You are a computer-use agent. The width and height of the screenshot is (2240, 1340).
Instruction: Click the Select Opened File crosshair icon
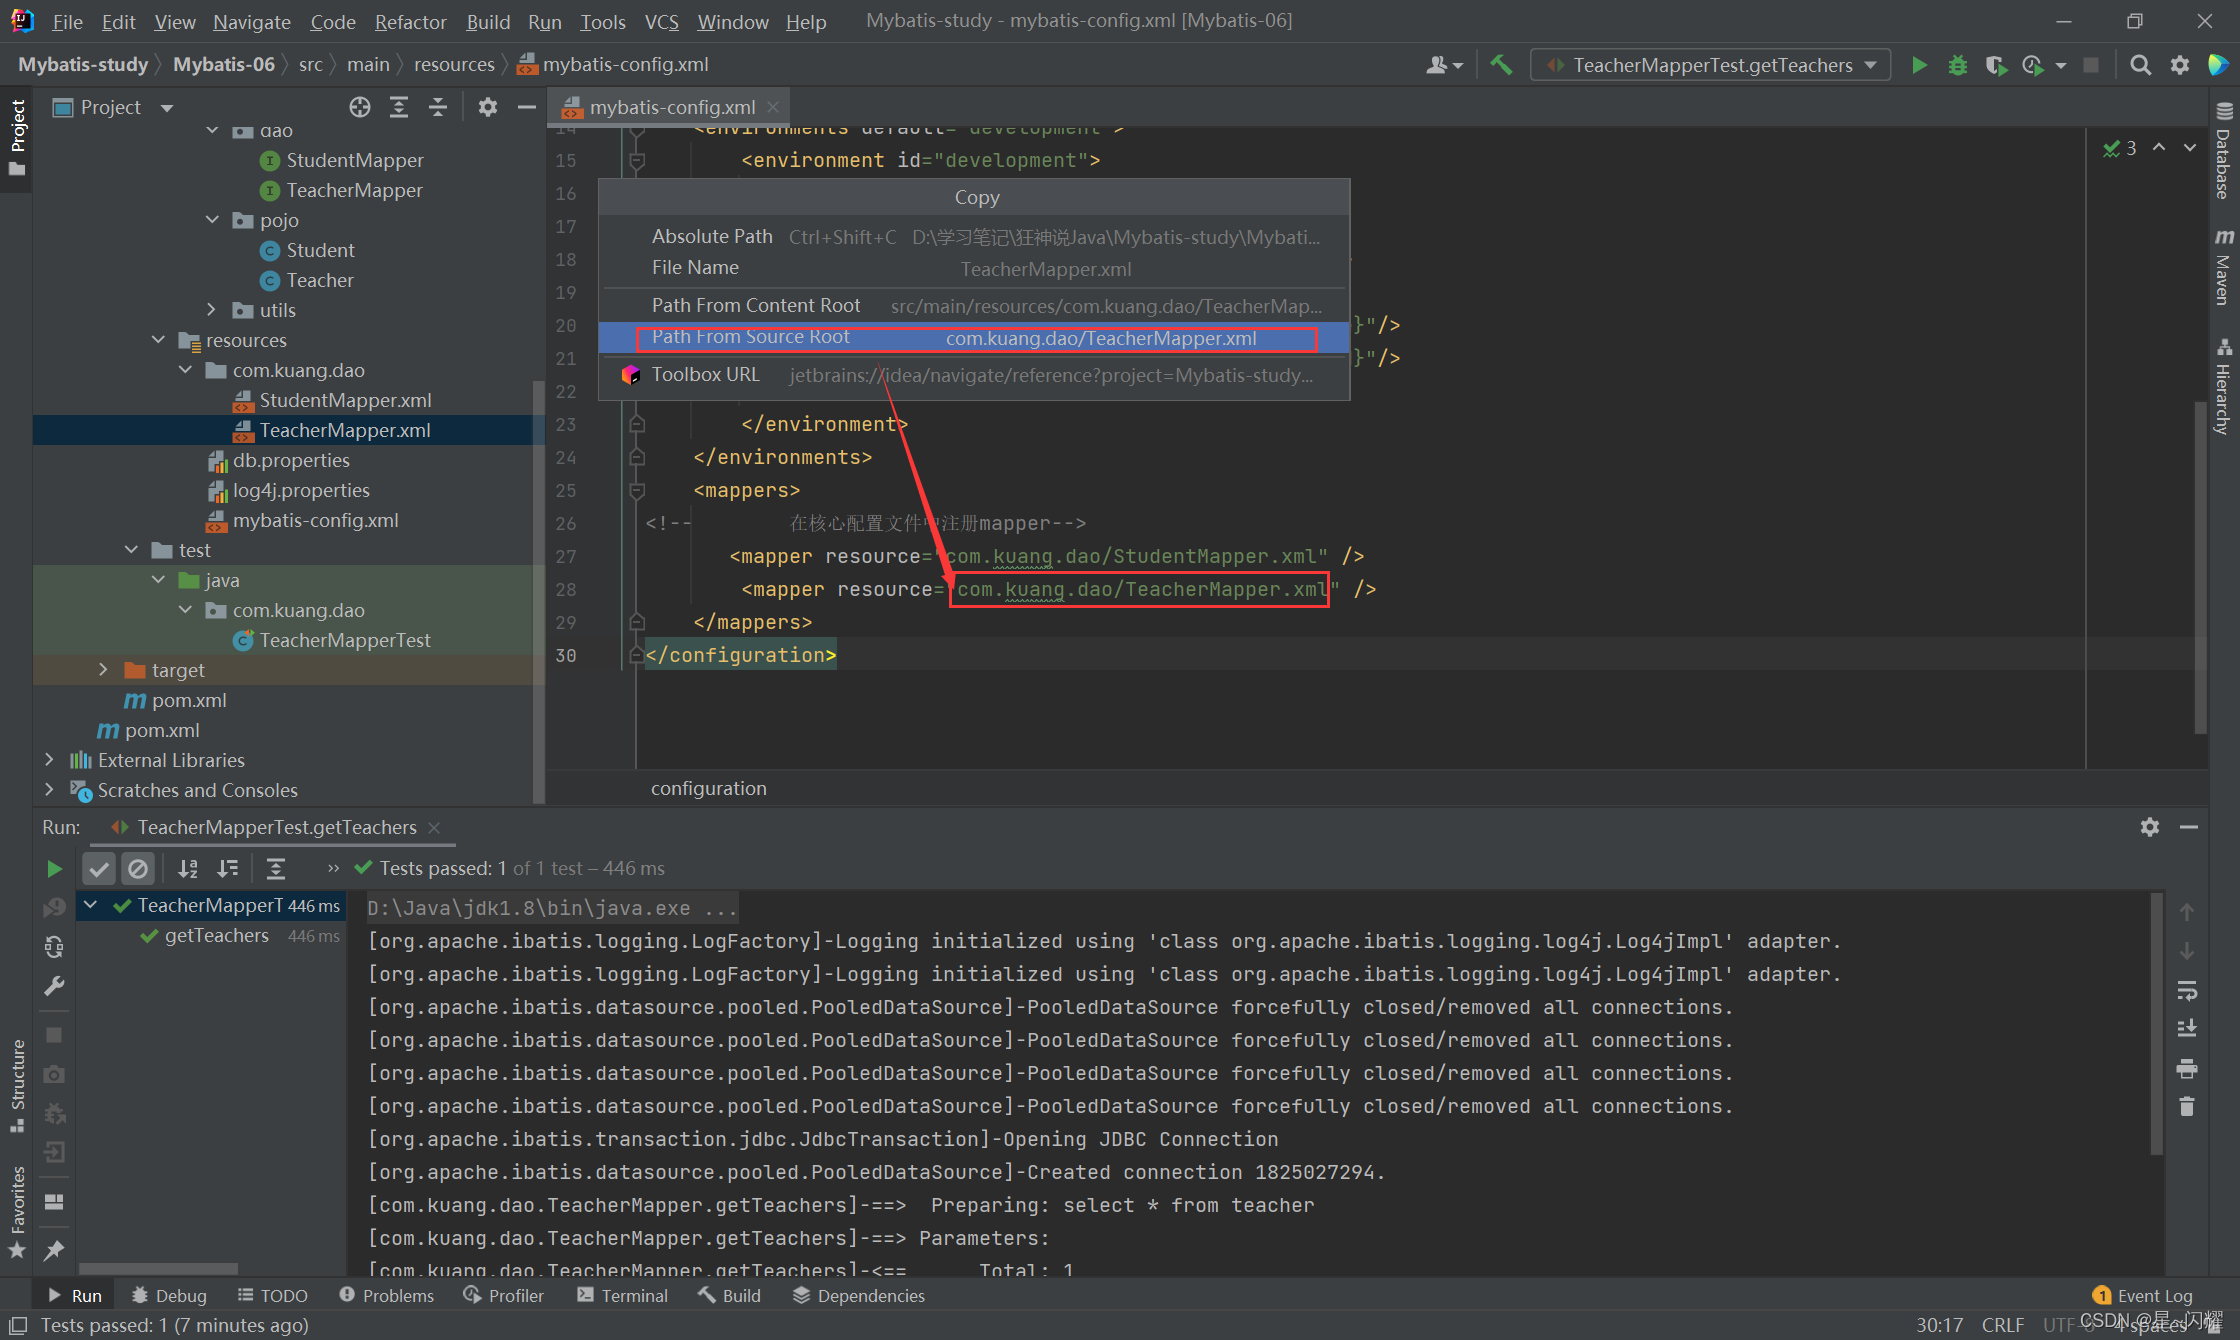(x=359, y=107)
